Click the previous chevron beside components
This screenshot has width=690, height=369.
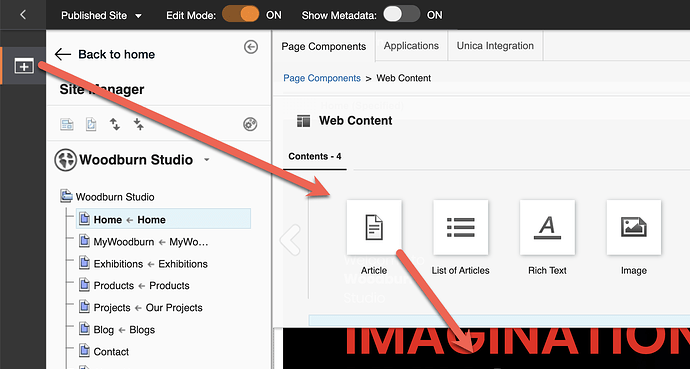coord(290,240)
